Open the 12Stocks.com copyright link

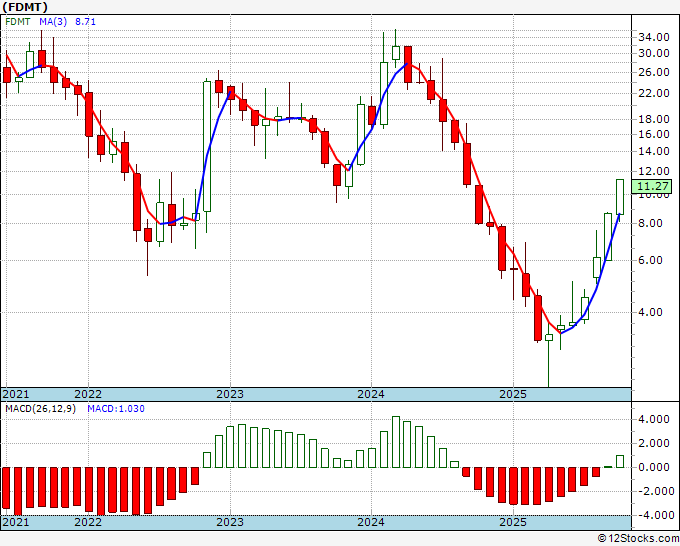tap(638, 539)
